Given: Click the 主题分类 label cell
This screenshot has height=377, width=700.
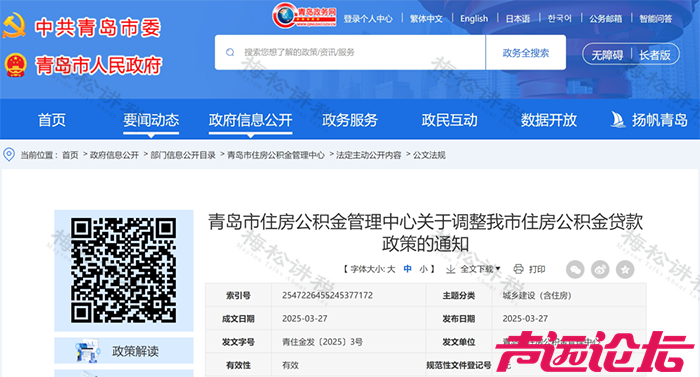Looking at the screenshot, I should pos(458,295).
